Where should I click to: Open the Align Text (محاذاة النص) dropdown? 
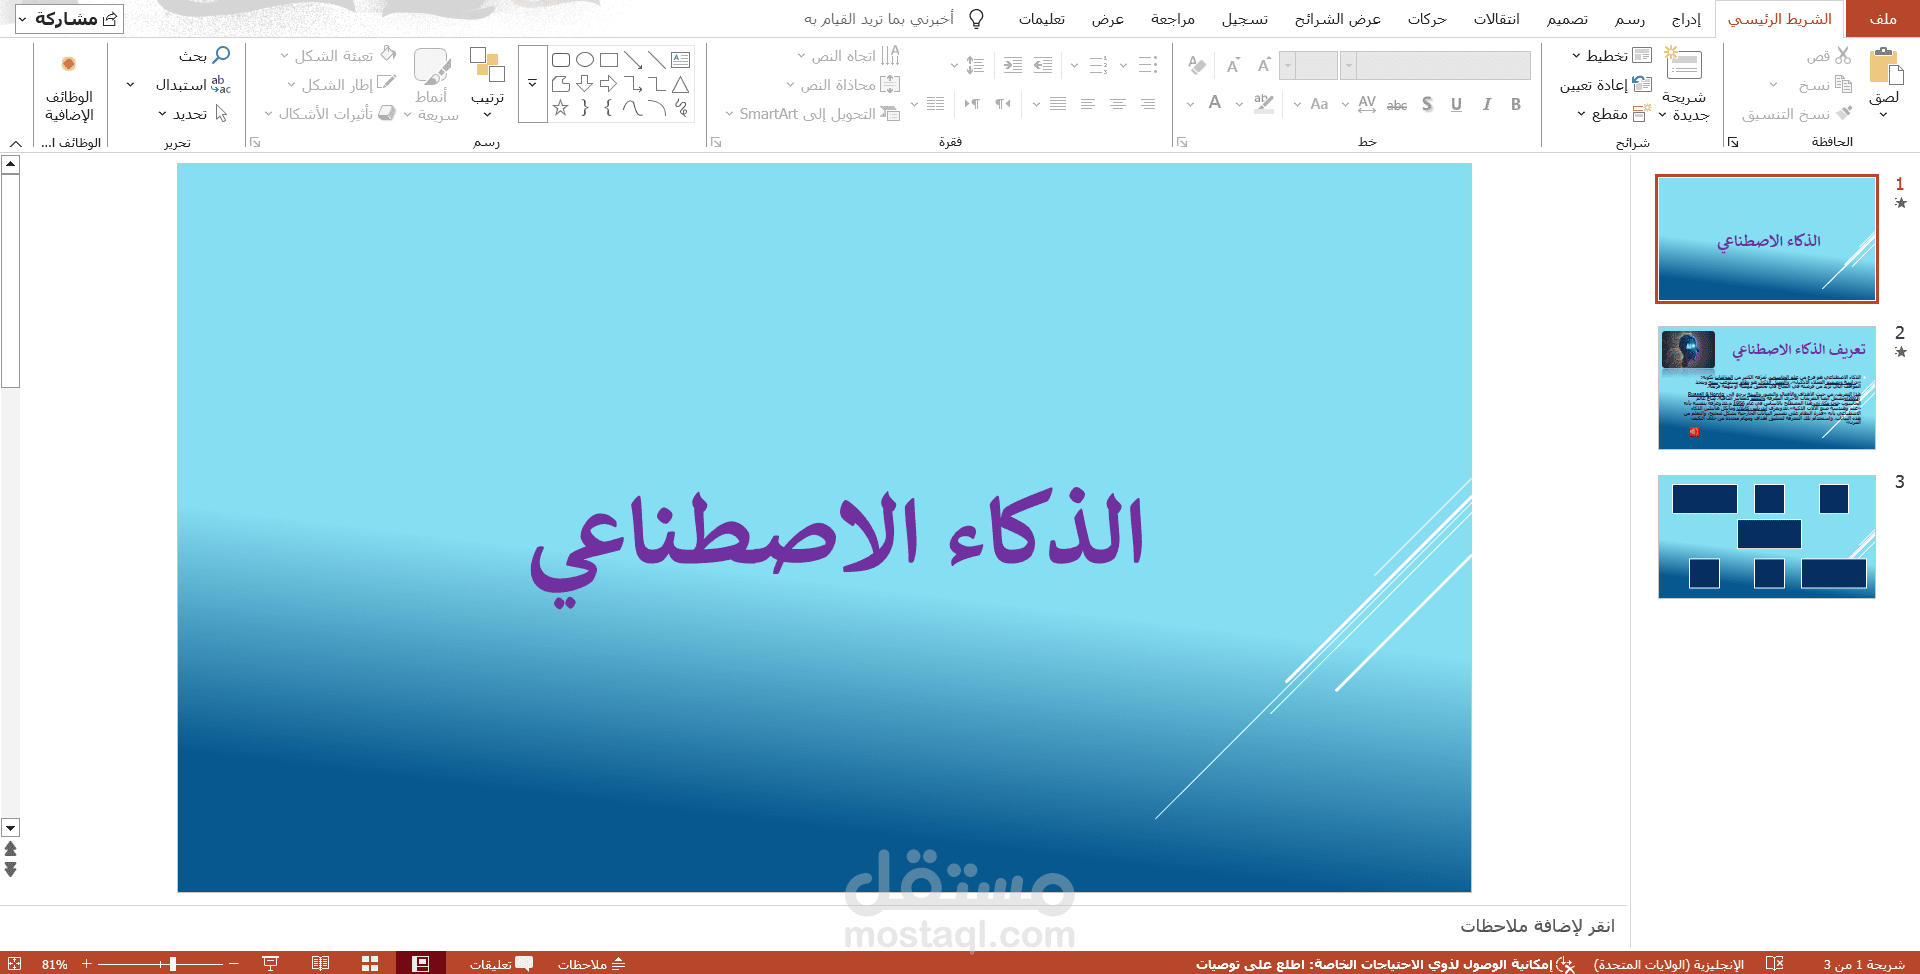pyautogui.click(x=842, y=85)
